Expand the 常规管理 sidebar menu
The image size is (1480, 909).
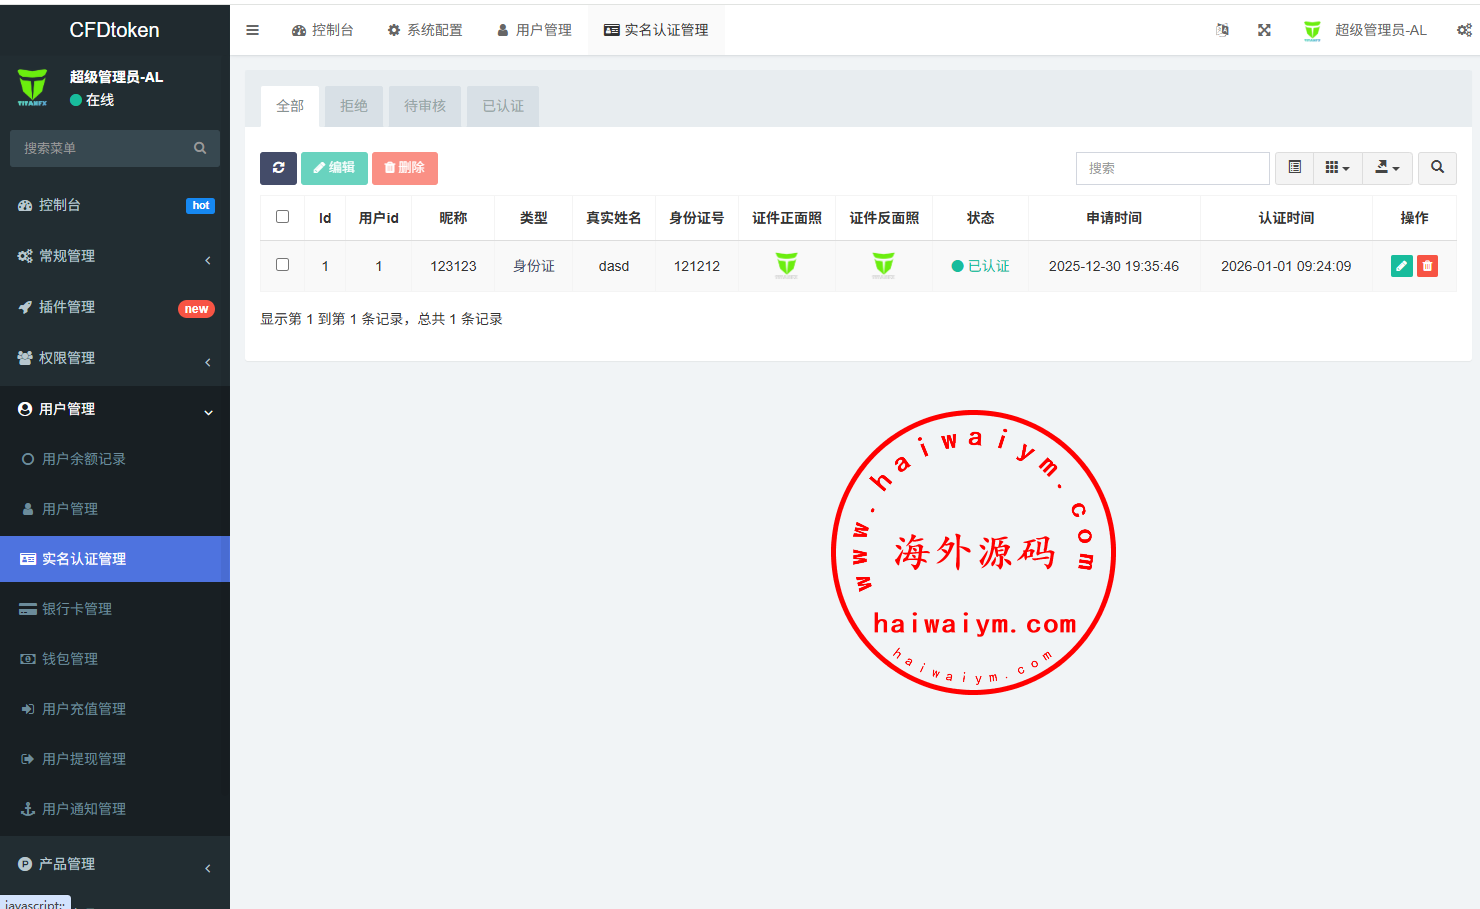pos(115,256)
